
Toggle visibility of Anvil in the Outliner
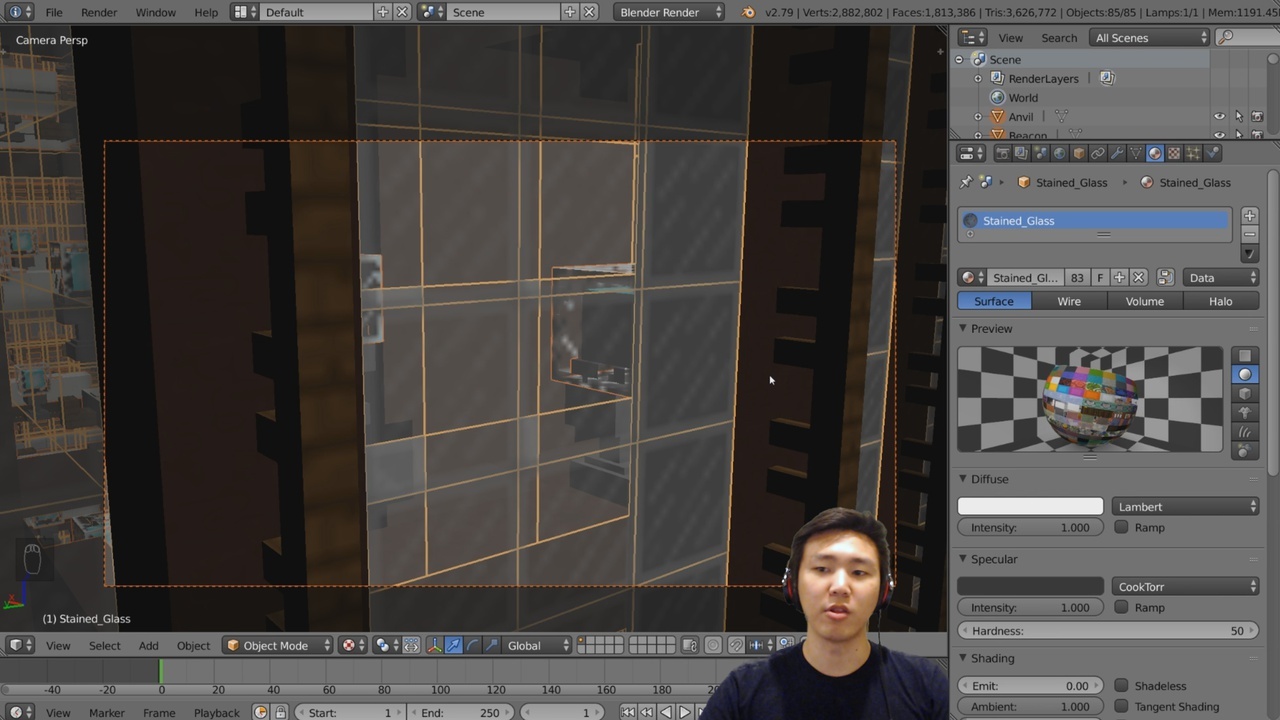1219,116
